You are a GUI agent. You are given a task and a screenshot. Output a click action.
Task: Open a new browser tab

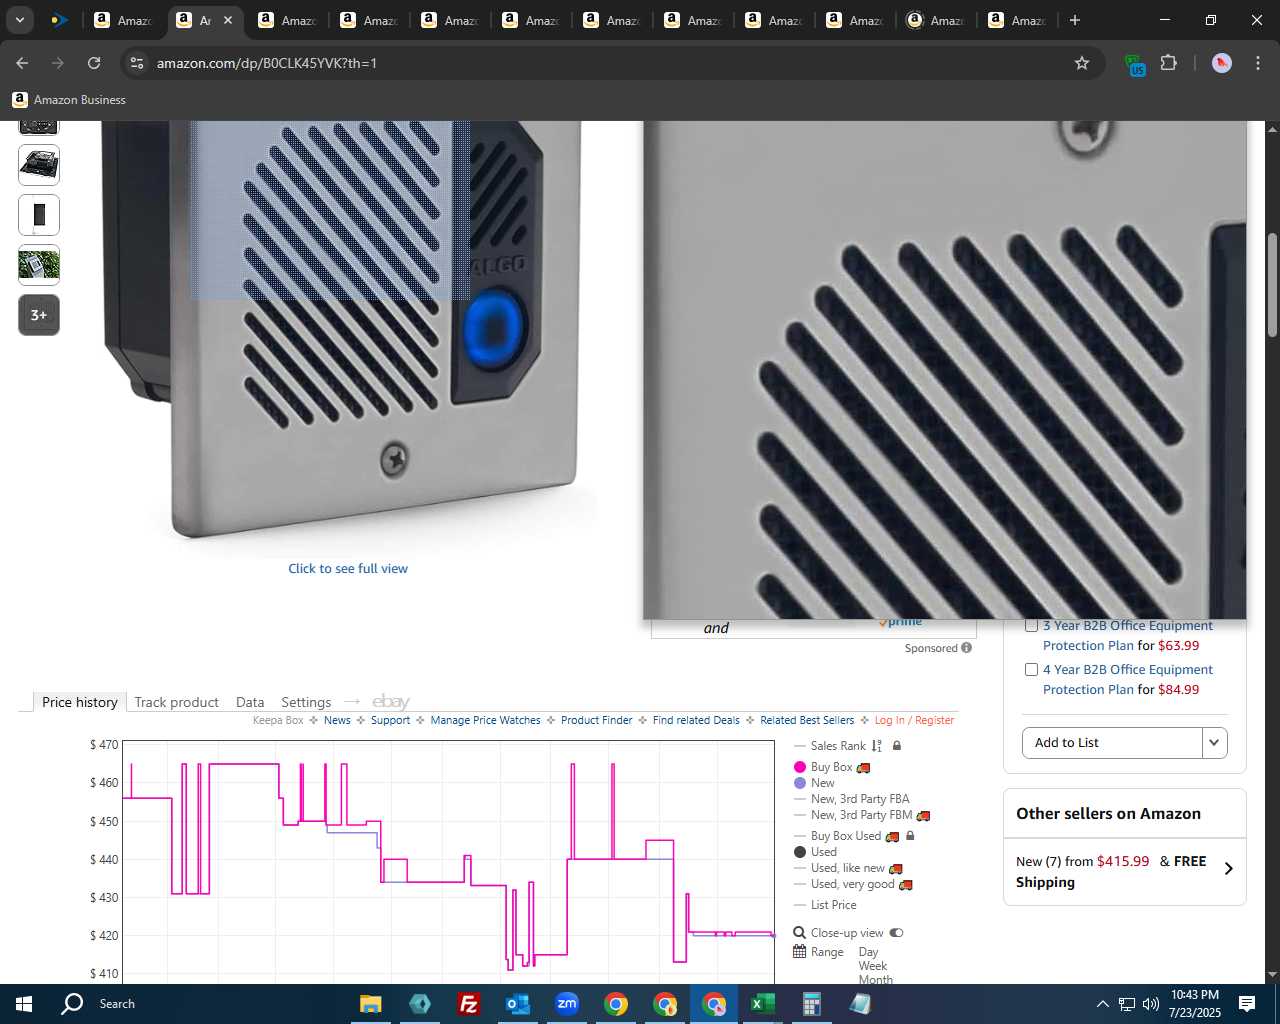pyautogui.click(x=1075, y=20)
